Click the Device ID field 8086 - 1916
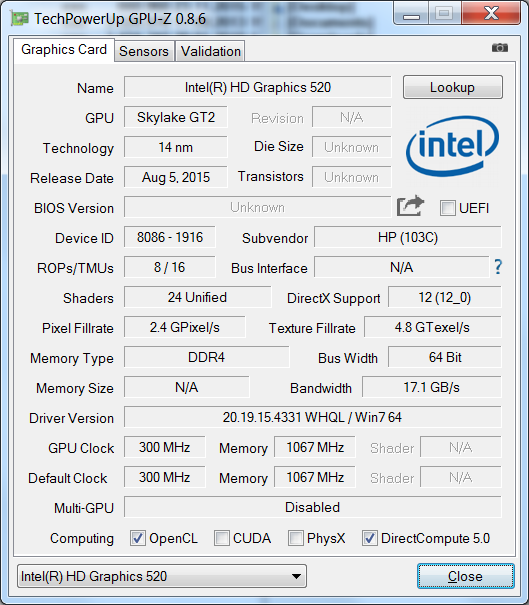The height and width of the screenshot is (605, 529). click(x=170, y=237)
